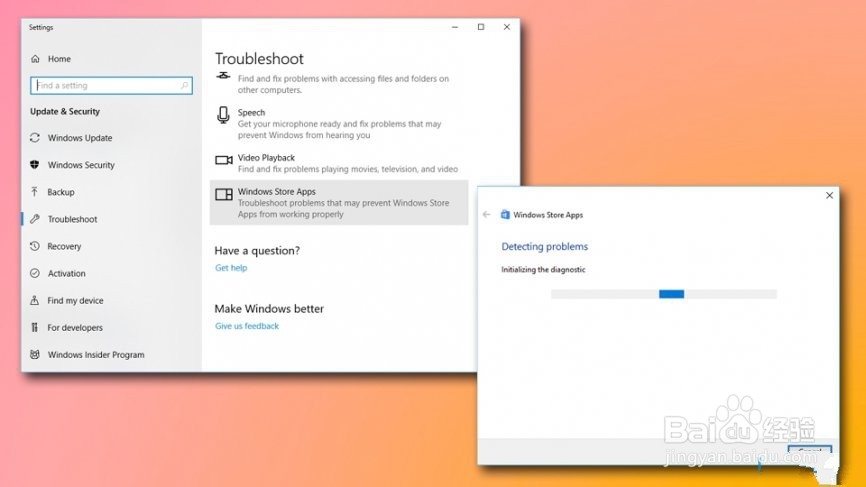Click the Shared Folders network icon
The image size is (866, 487).
click(x=223, y=76)
